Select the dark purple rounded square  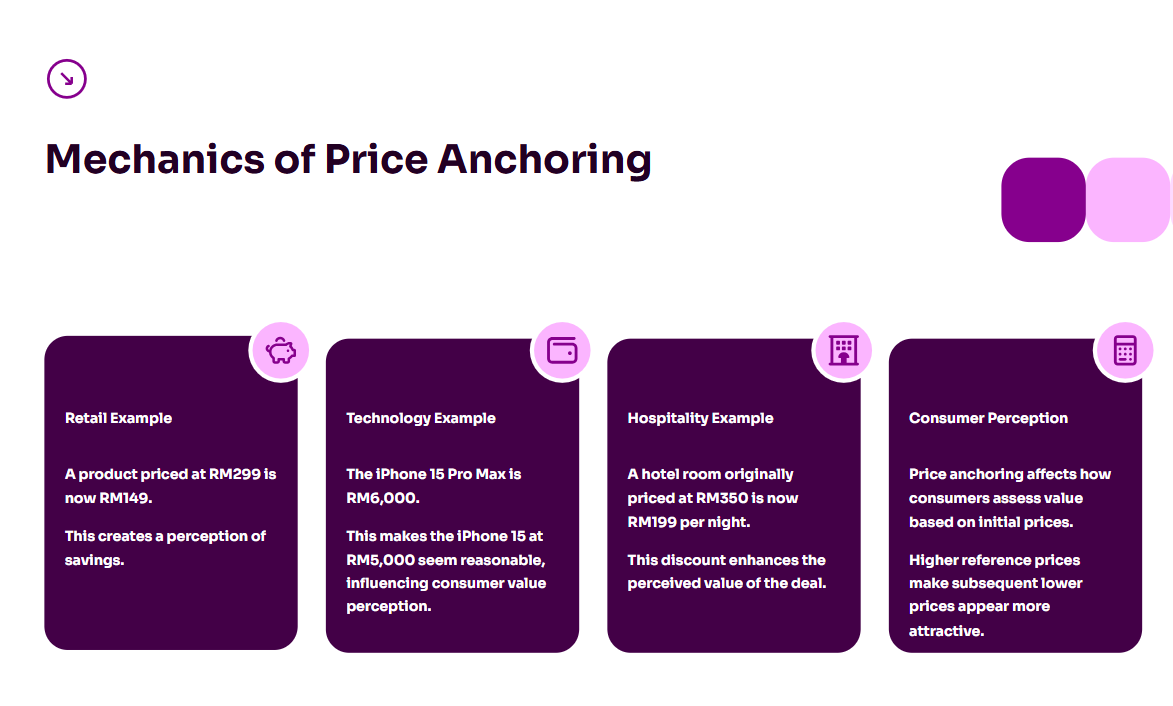click(1043, 200)
